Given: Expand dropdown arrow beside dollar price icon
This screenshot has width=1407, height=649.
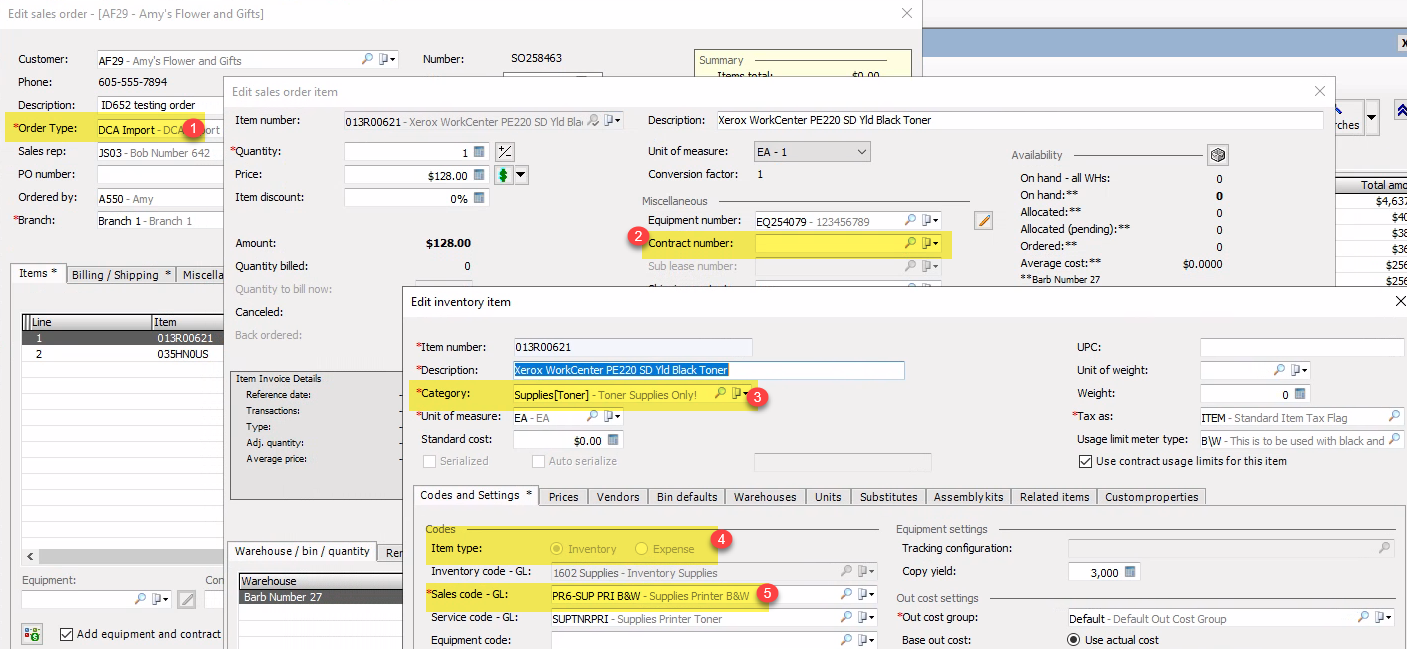Looking at the screenshot, I should point(521,175).
